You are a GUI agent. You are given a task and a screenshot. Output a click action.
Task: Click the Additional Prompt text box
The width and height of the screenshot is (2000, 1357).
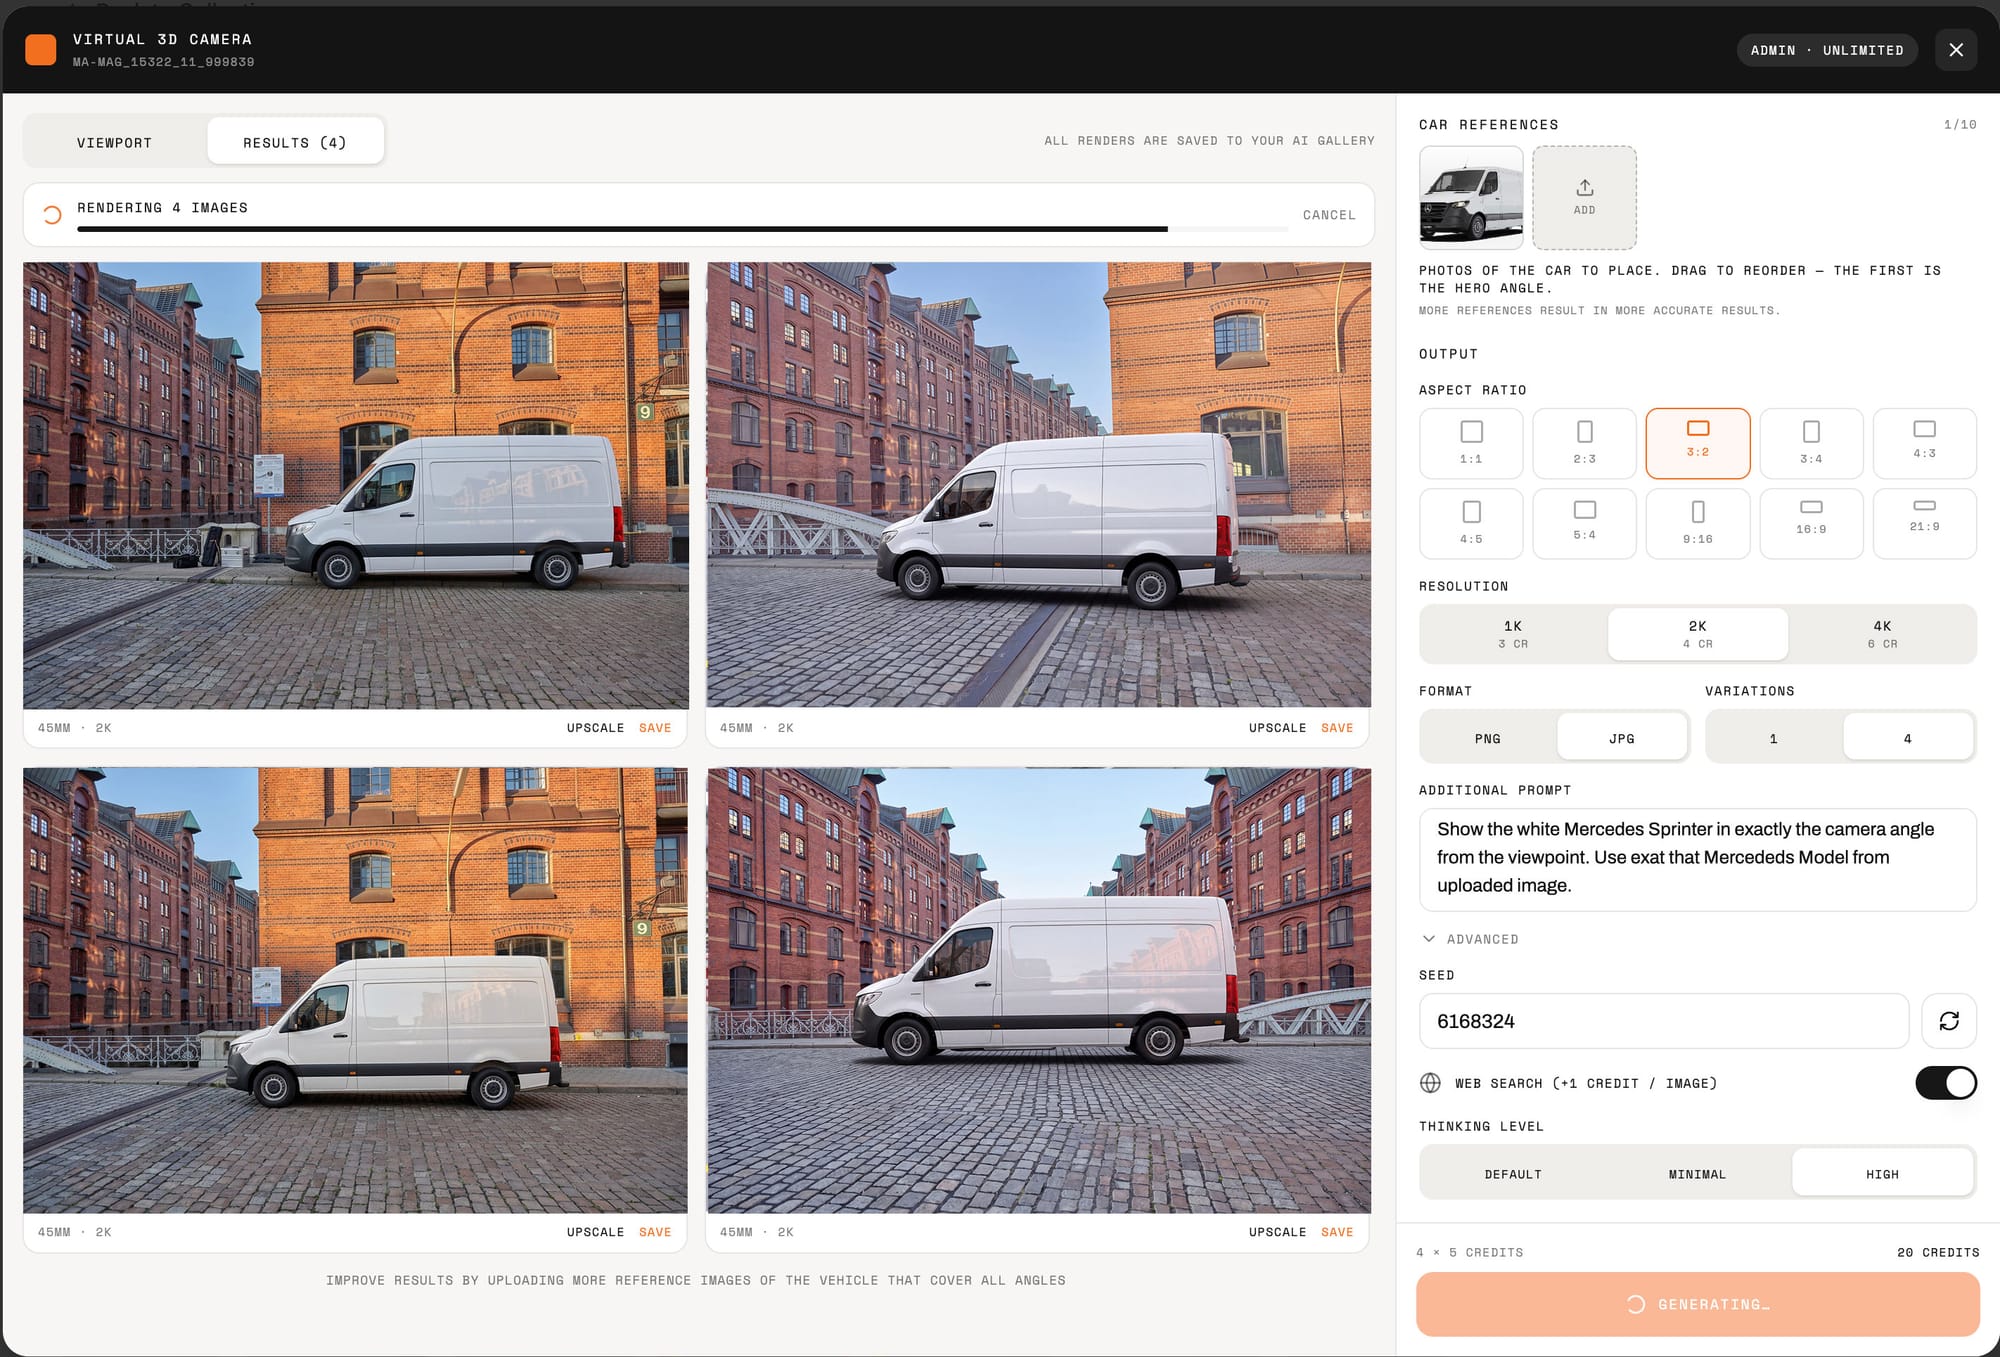pos(1698,860)
